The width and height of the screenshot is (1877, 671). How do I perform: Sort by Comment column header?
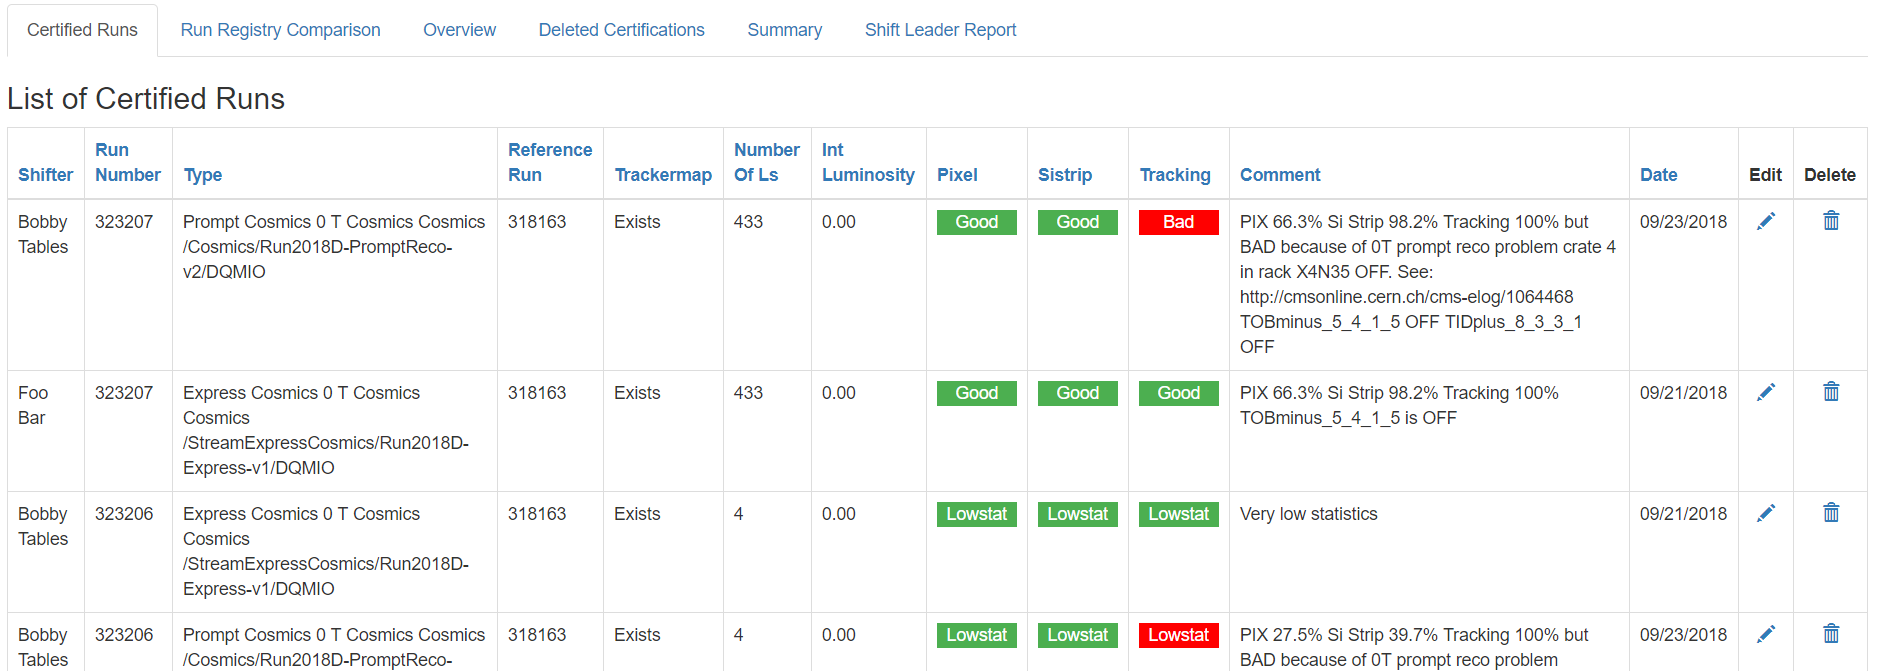point(1280,175)
